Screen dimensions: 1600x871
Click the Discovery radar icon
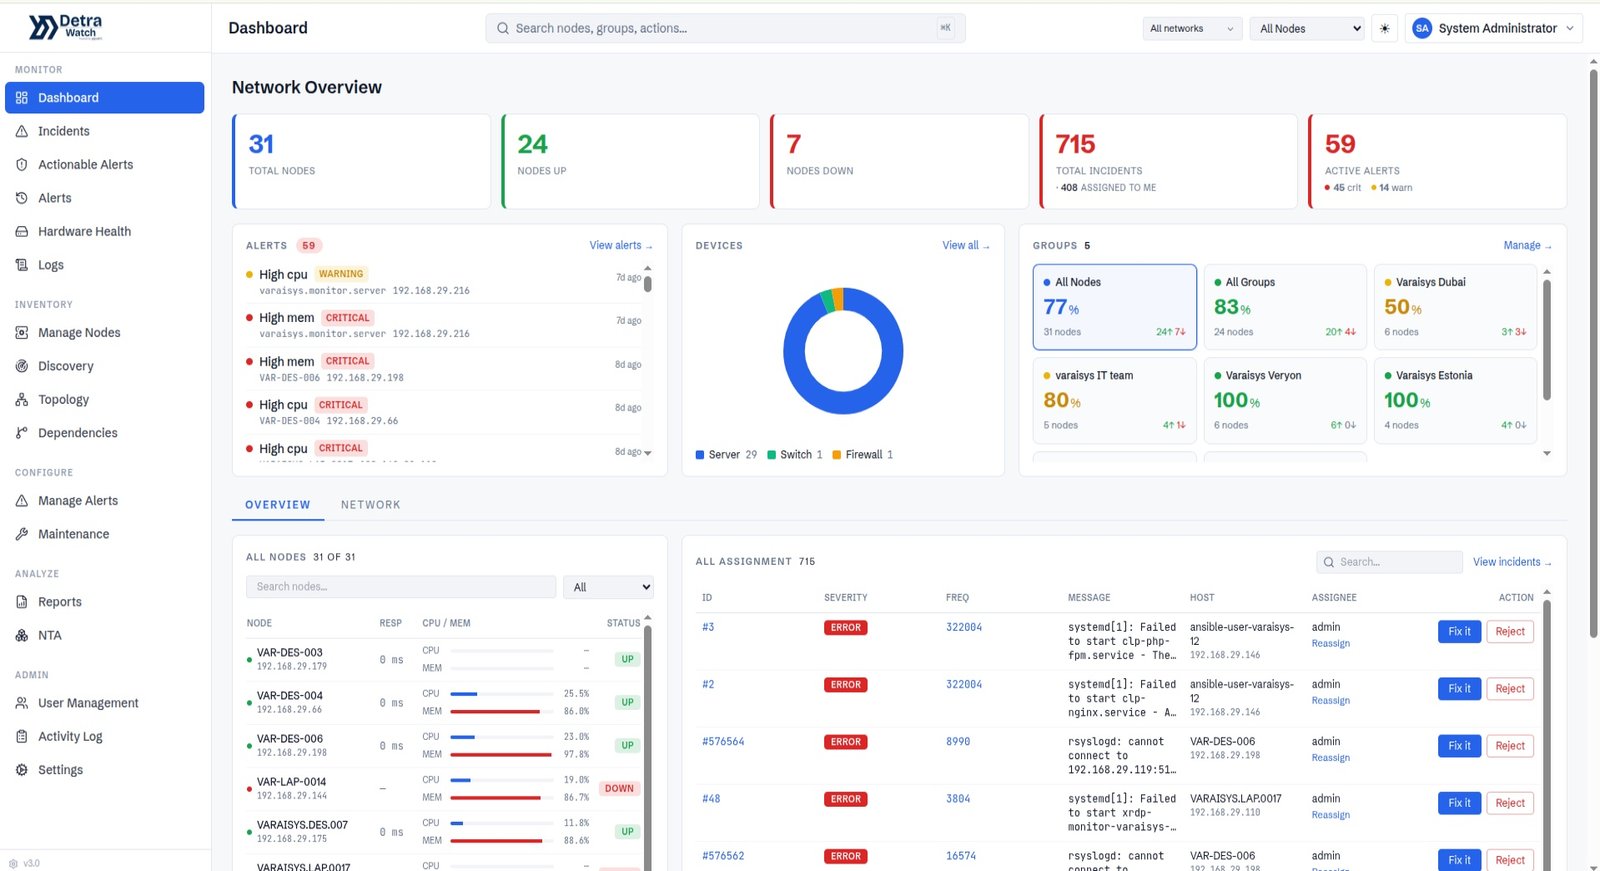[22, 366]
